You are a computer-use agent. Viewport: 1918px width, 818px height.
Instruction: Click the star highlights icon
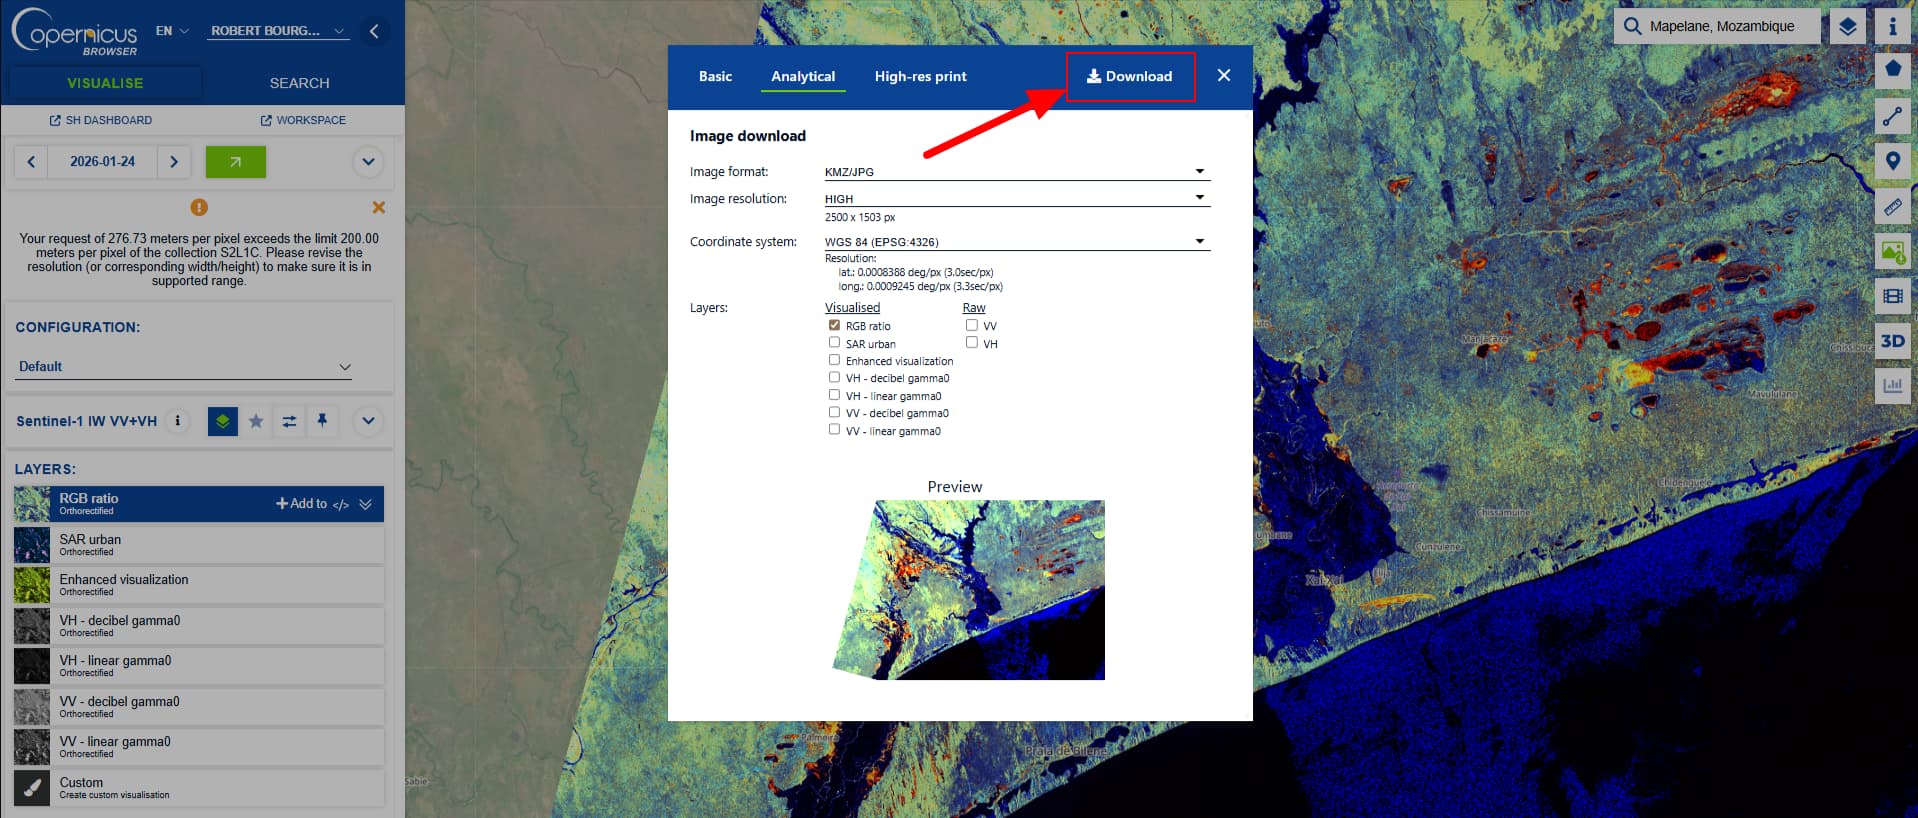coord(256,421)
